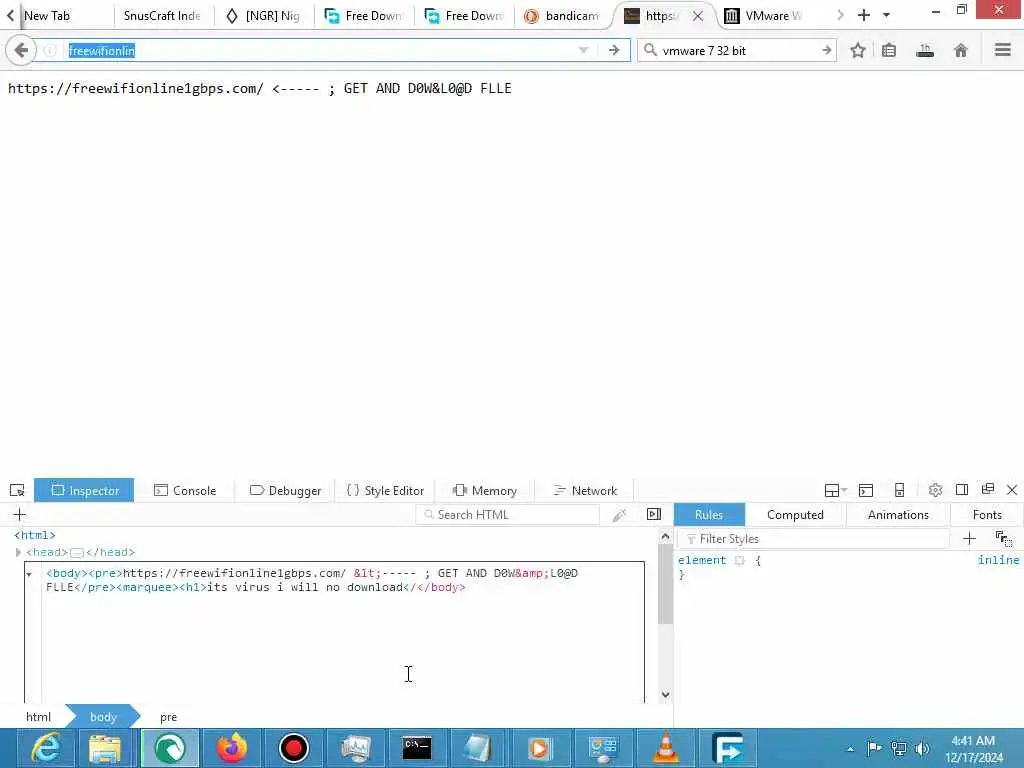Toggle pseudo-class panel icon in Rules

pos(1004,539)
